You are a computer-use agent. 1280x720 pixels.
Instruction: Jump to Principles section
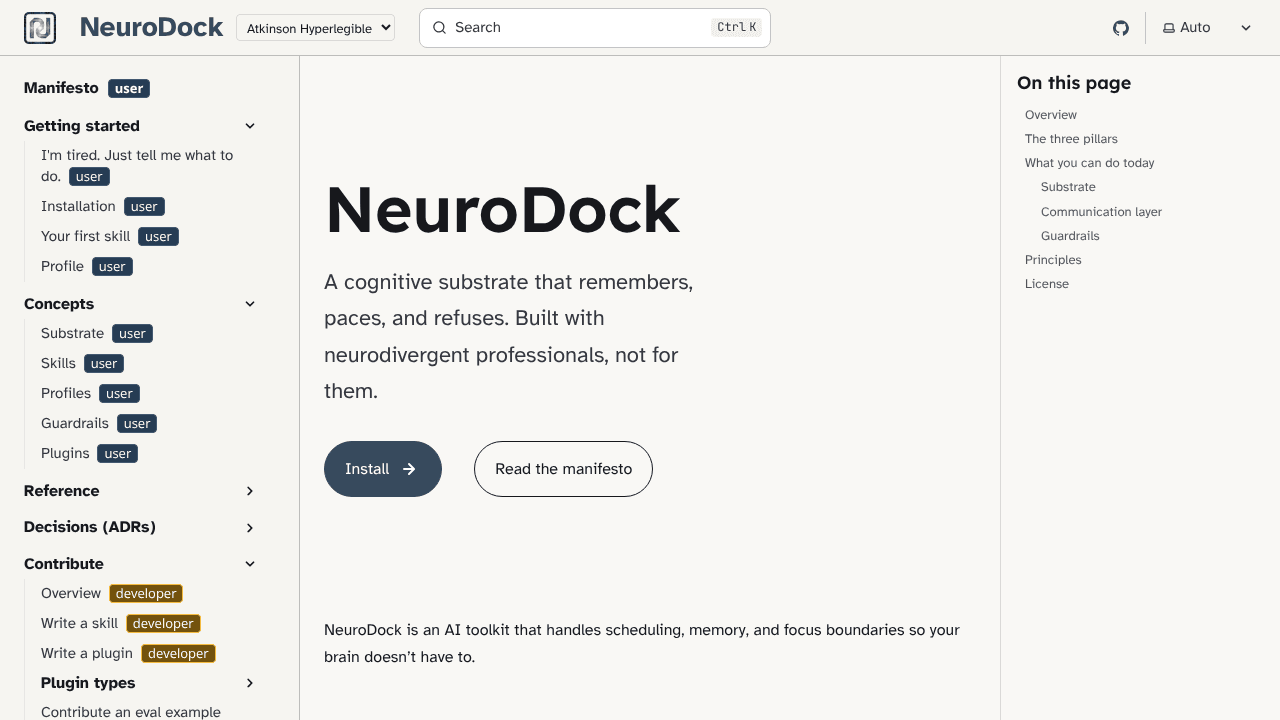[x=1053, y=260]
